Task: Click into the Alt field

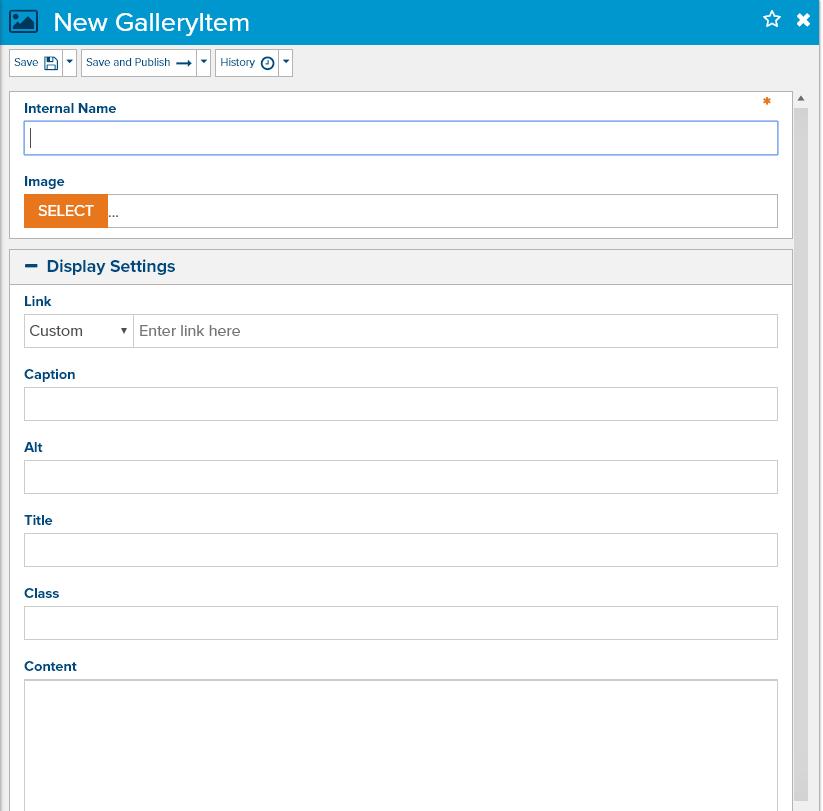Action: (400, 477)
